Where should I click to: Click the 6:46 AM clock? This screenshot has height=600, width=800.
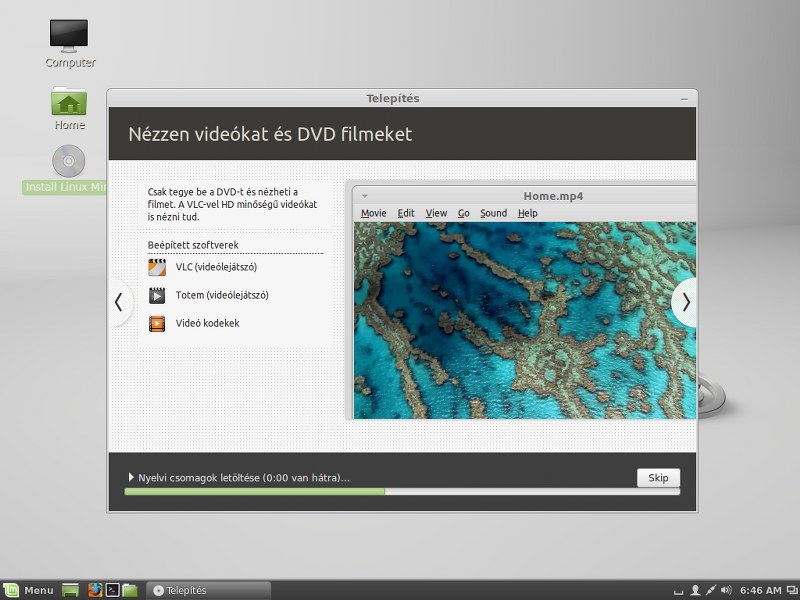click(760, 590)
